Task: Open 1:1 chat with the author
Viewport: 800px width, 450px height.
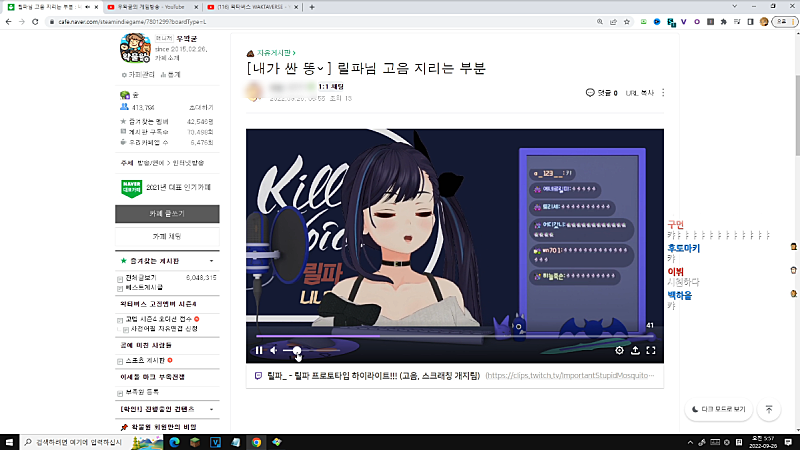Action: [x=331, y=87]
